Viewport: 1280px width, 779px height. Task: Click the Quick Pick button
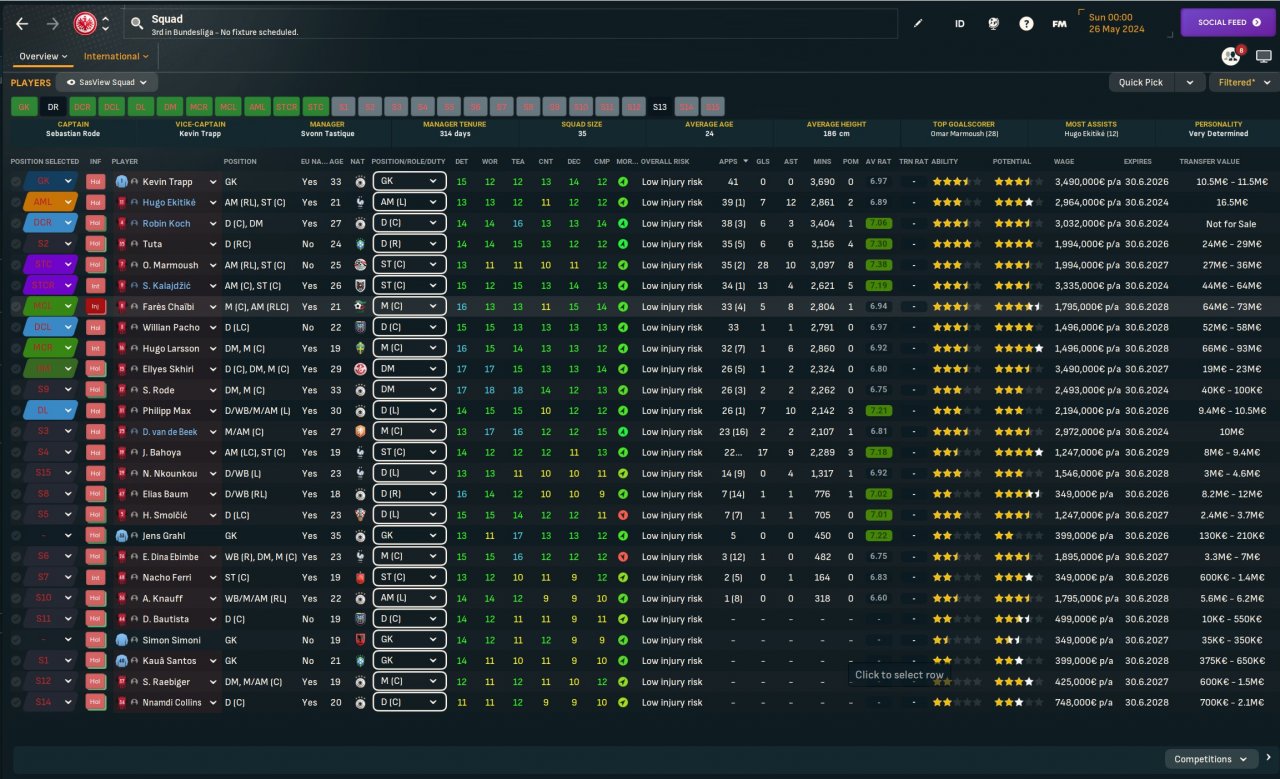1141,82
